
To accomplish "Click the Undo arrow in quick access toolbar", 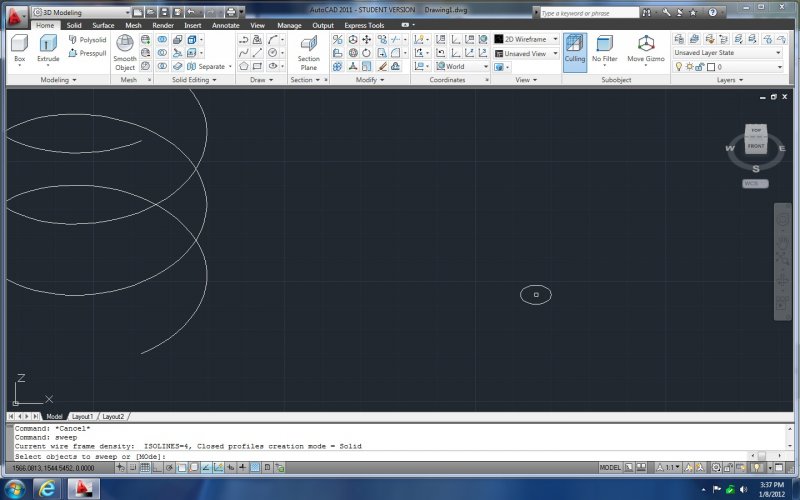I will pyautogui.click(x=191, y=12).
